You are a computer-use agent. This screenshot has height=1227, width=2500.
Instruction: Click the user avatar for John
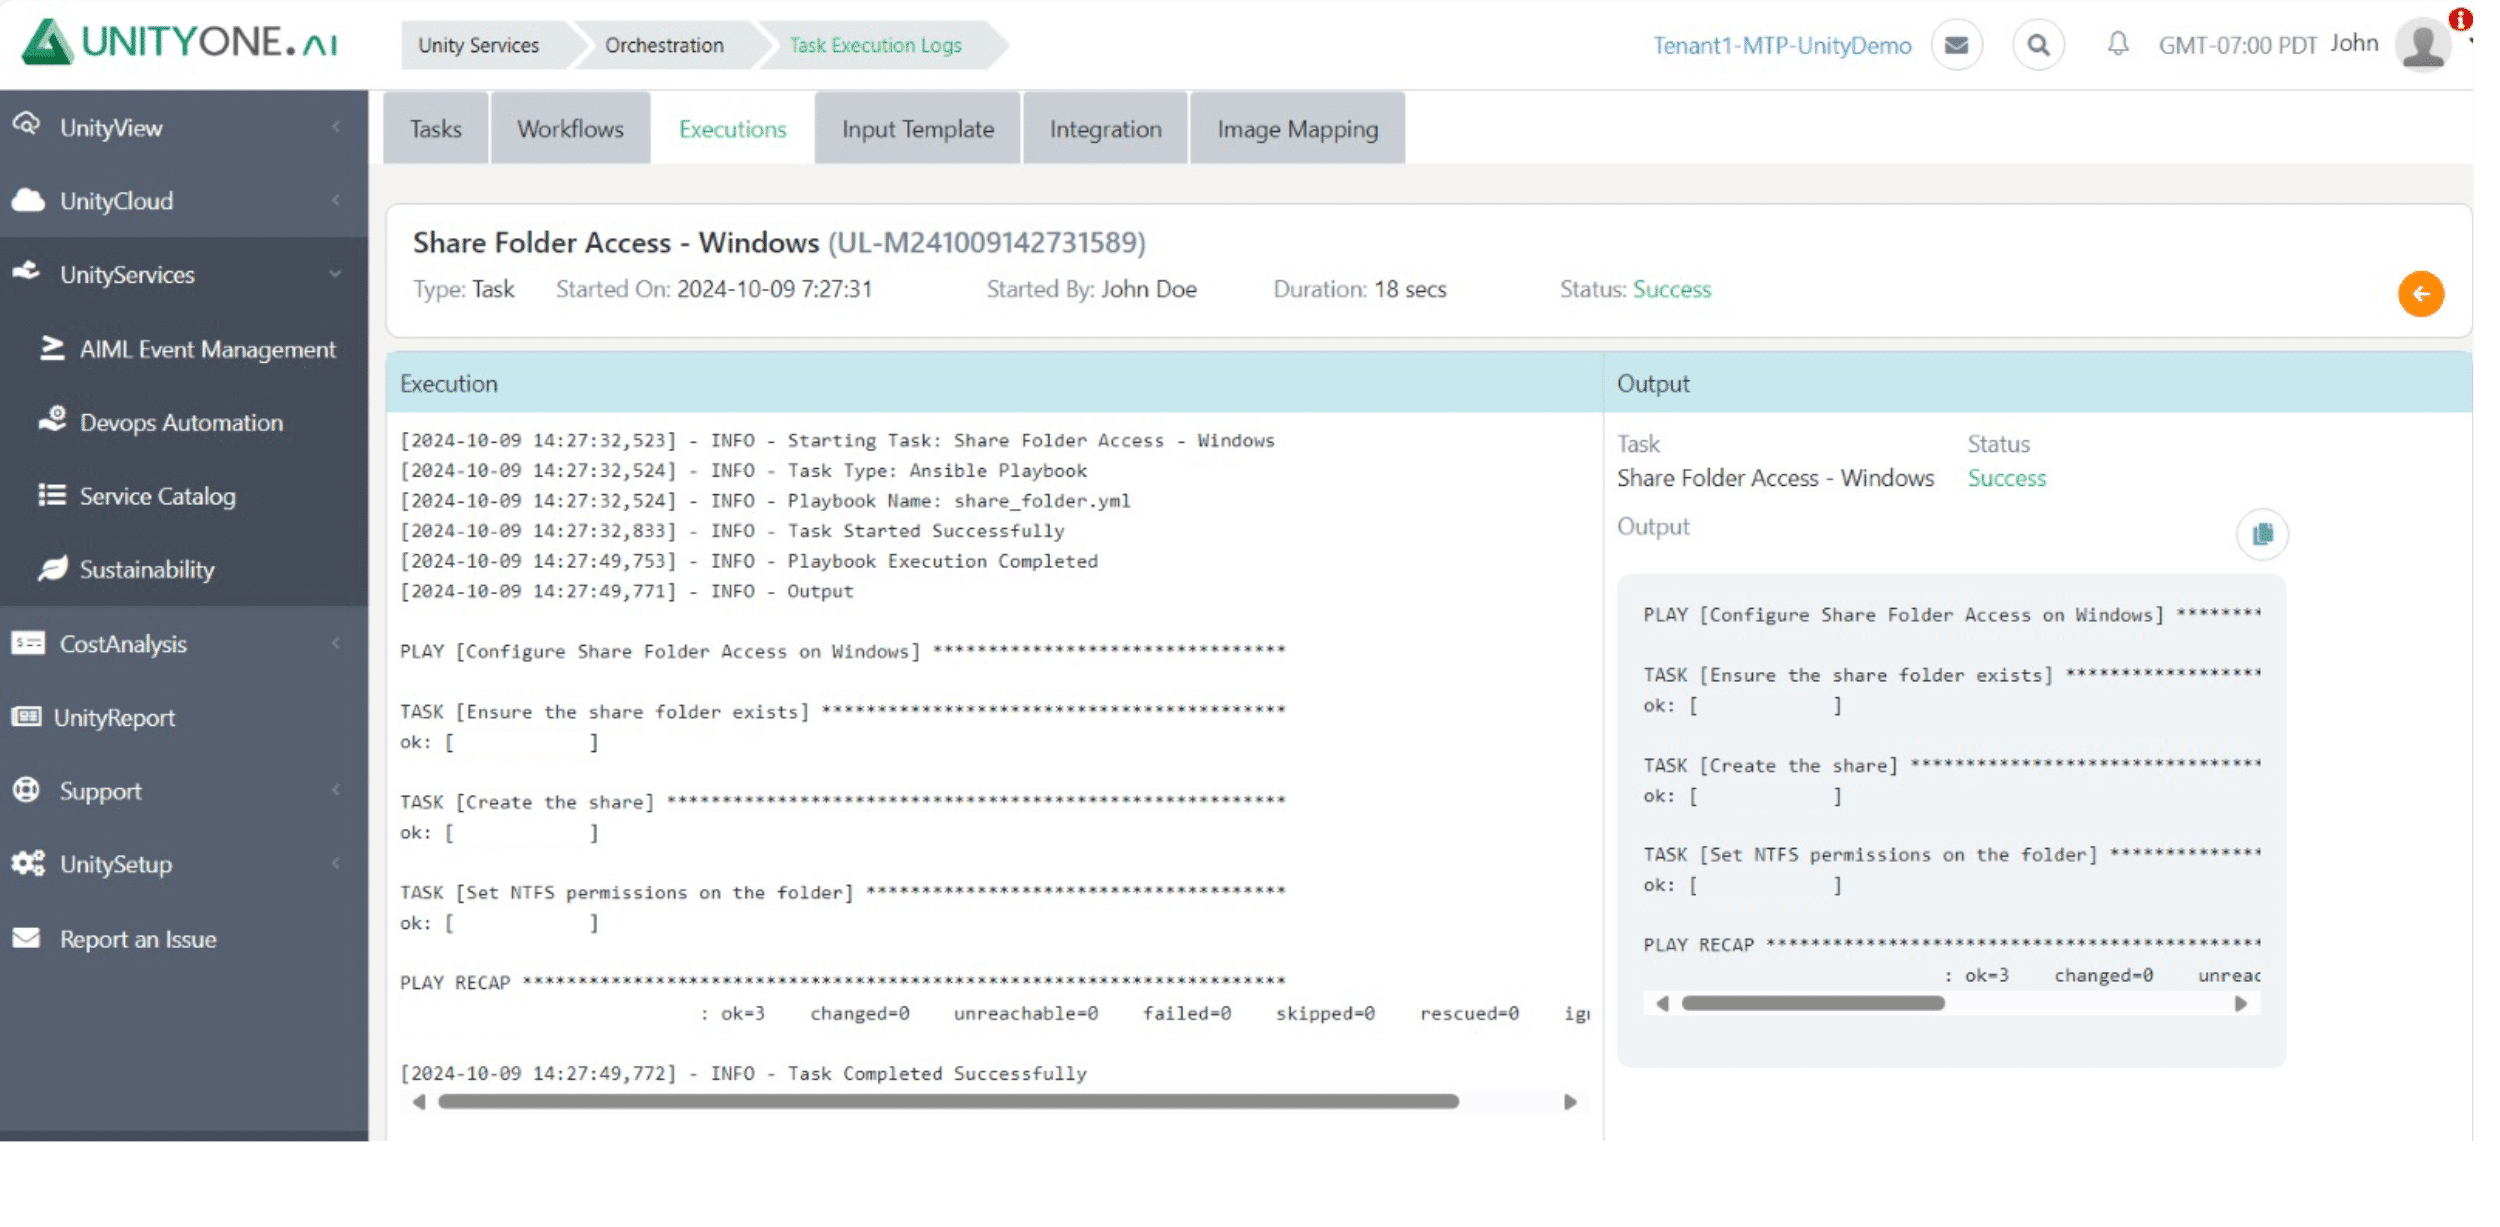tap(2423, 45)
